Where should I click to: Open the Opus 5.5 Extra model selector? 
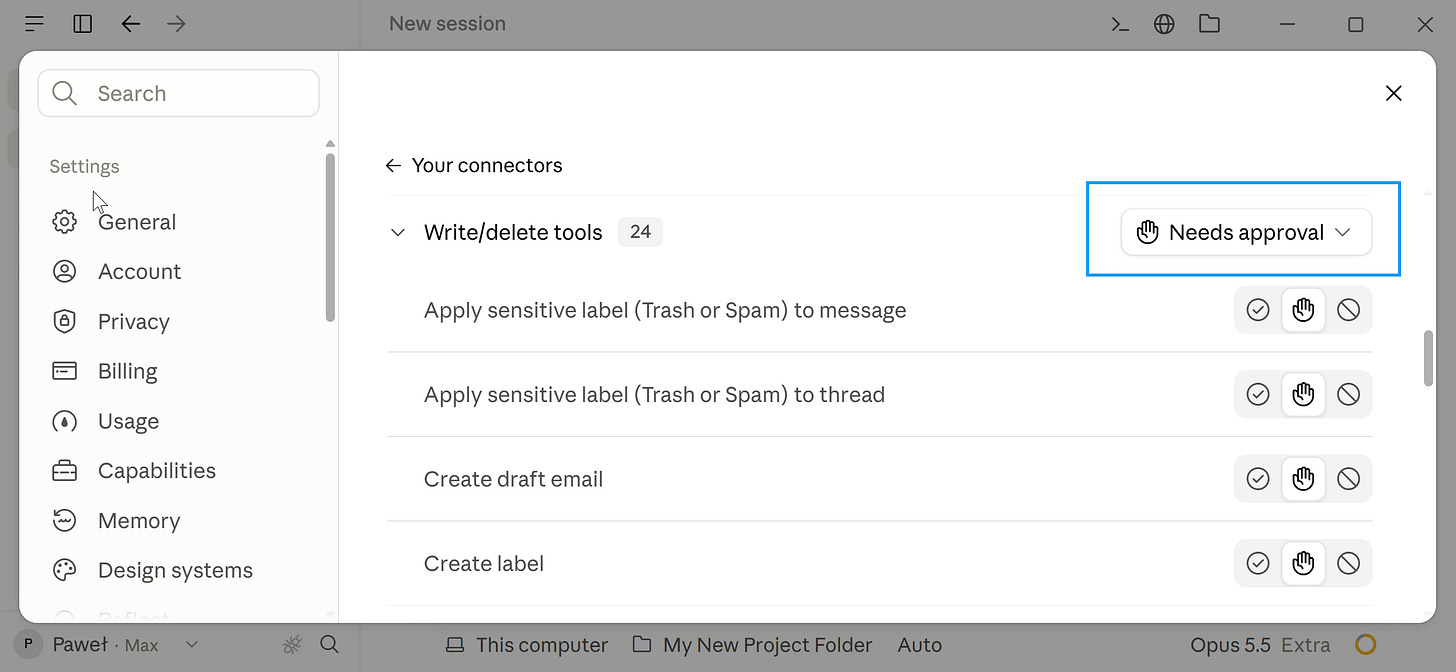[1260, 645]
